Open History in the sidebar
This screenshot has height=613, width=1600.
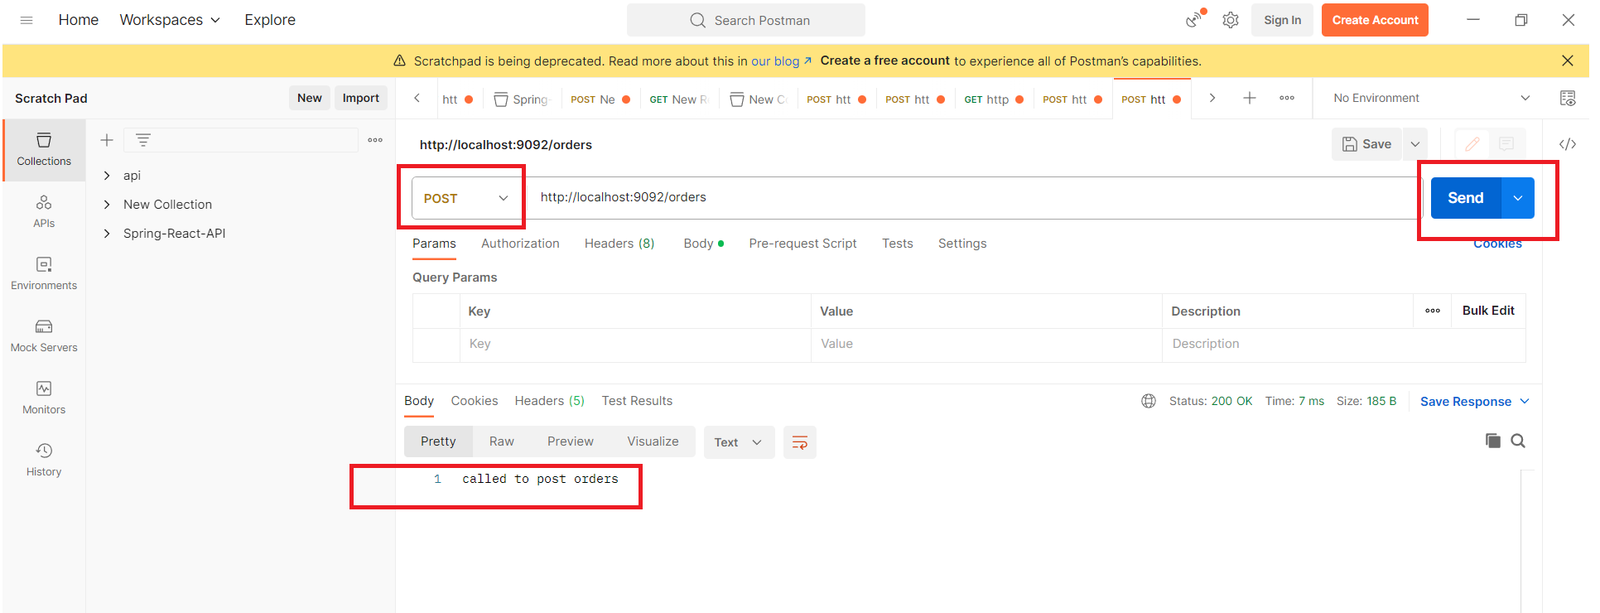pos(44,459)
